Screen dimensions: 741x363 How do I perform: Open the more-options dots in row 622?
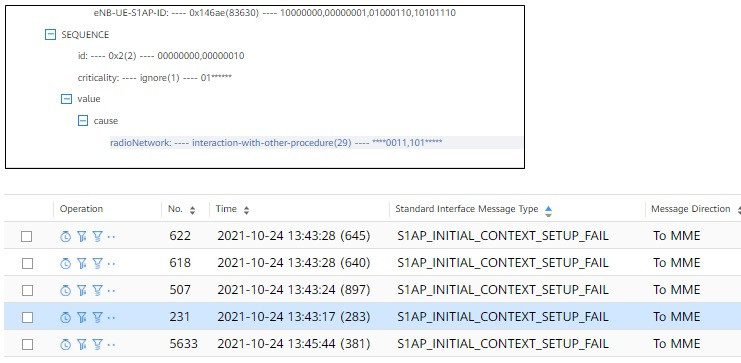coord(111,237)
